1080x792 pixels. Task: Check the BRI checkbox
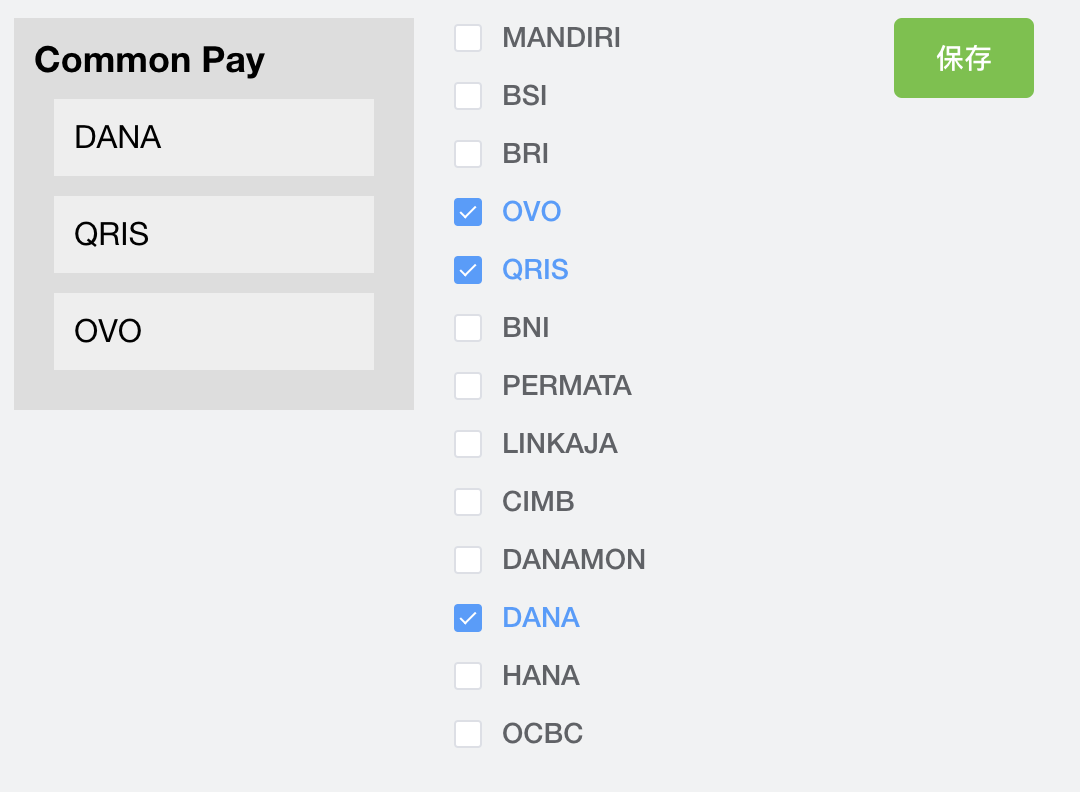468,154
